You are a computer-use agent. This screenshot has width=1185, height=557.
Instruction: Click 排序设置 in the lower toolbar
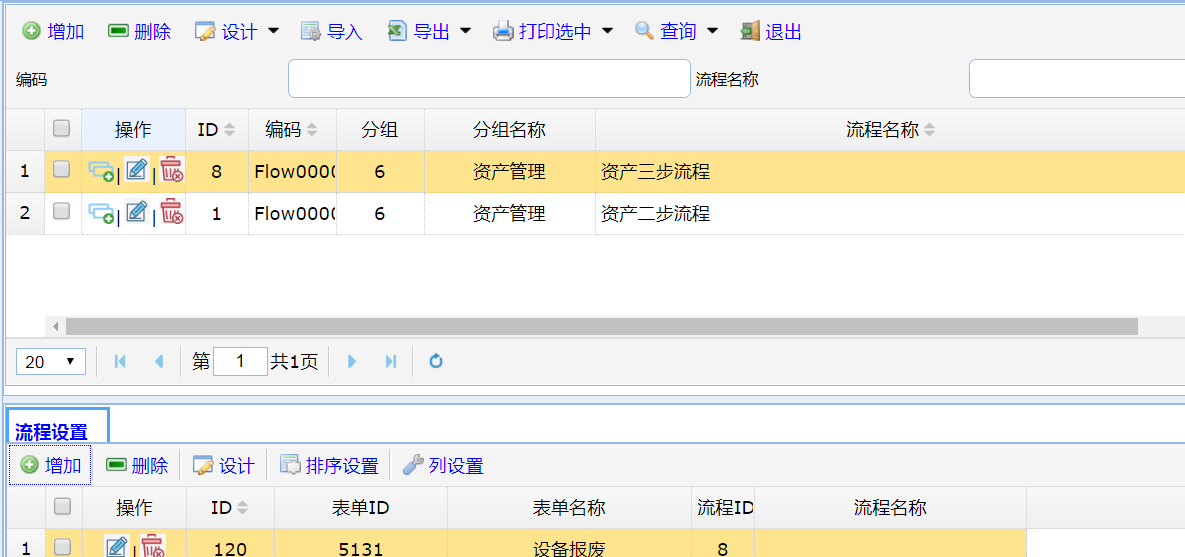[x=330, y=465]
